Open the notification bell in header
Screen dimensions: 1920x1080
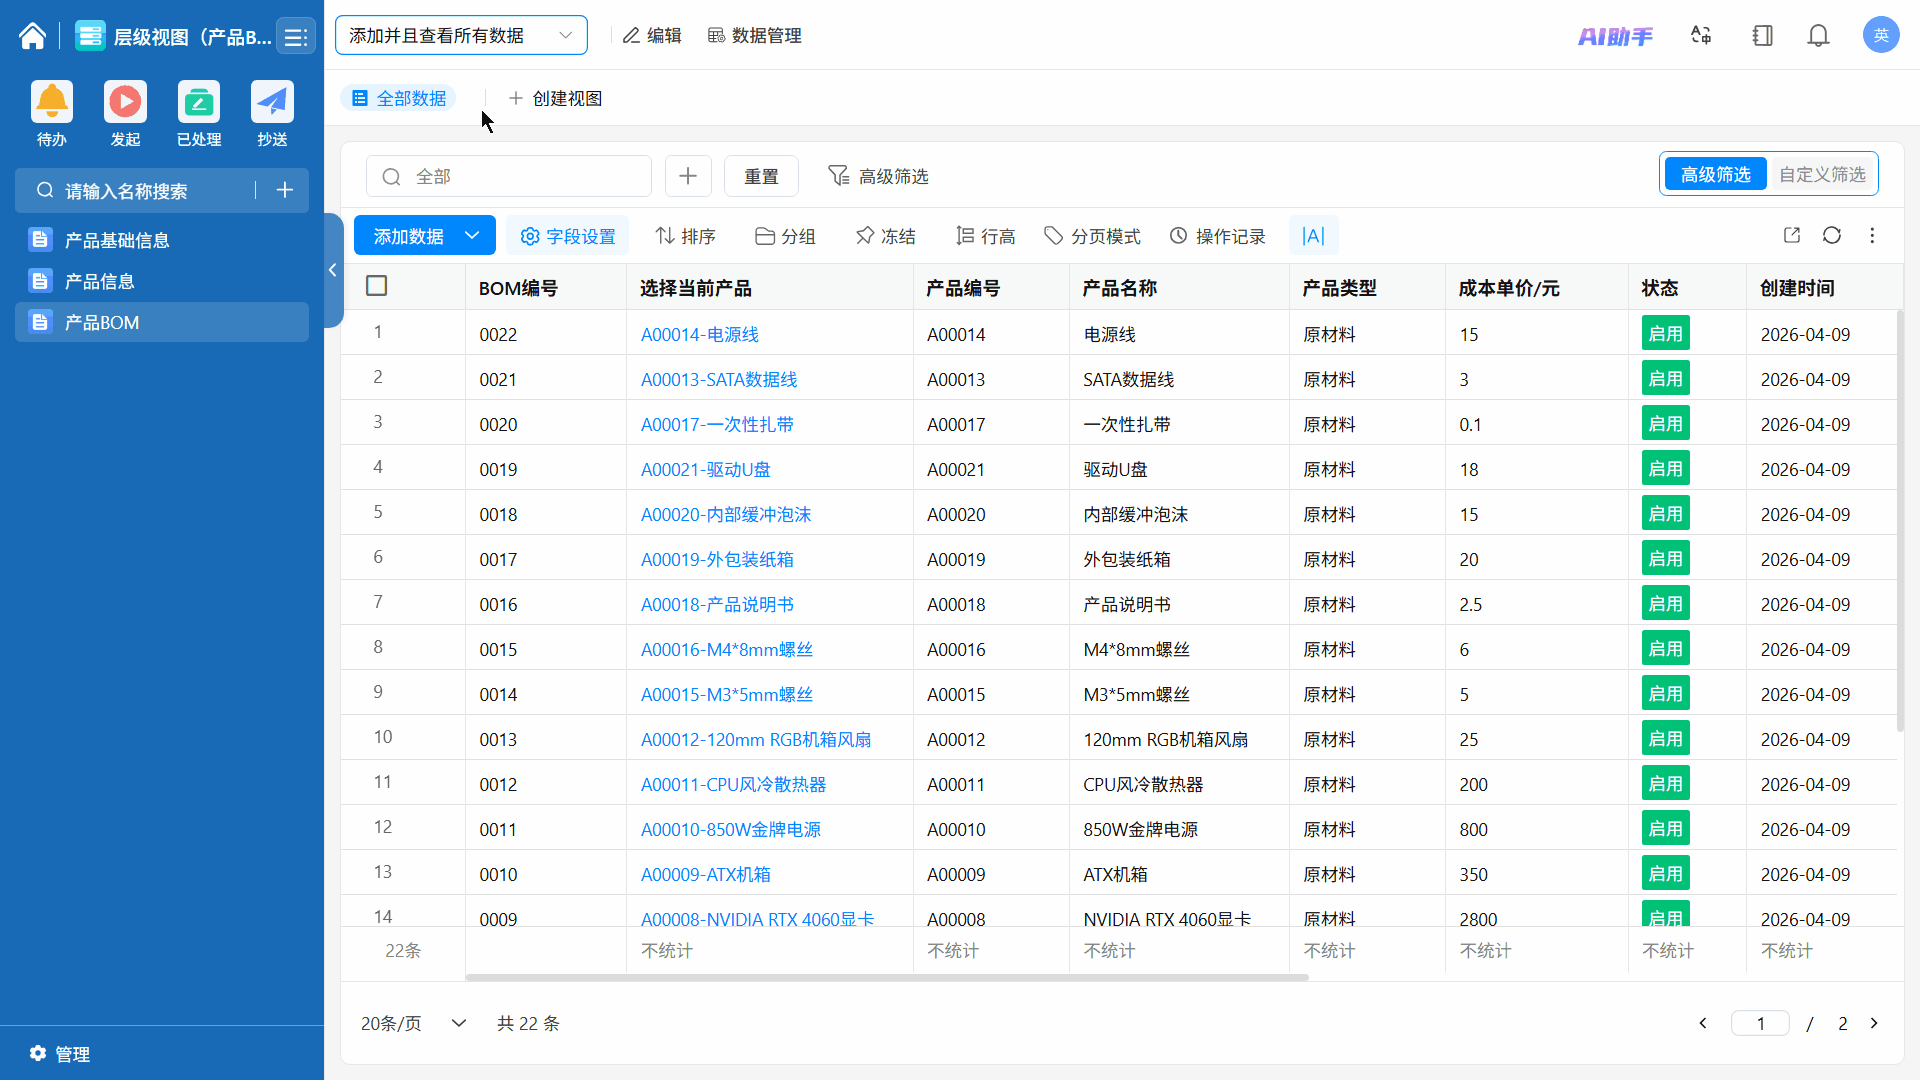1818,36
